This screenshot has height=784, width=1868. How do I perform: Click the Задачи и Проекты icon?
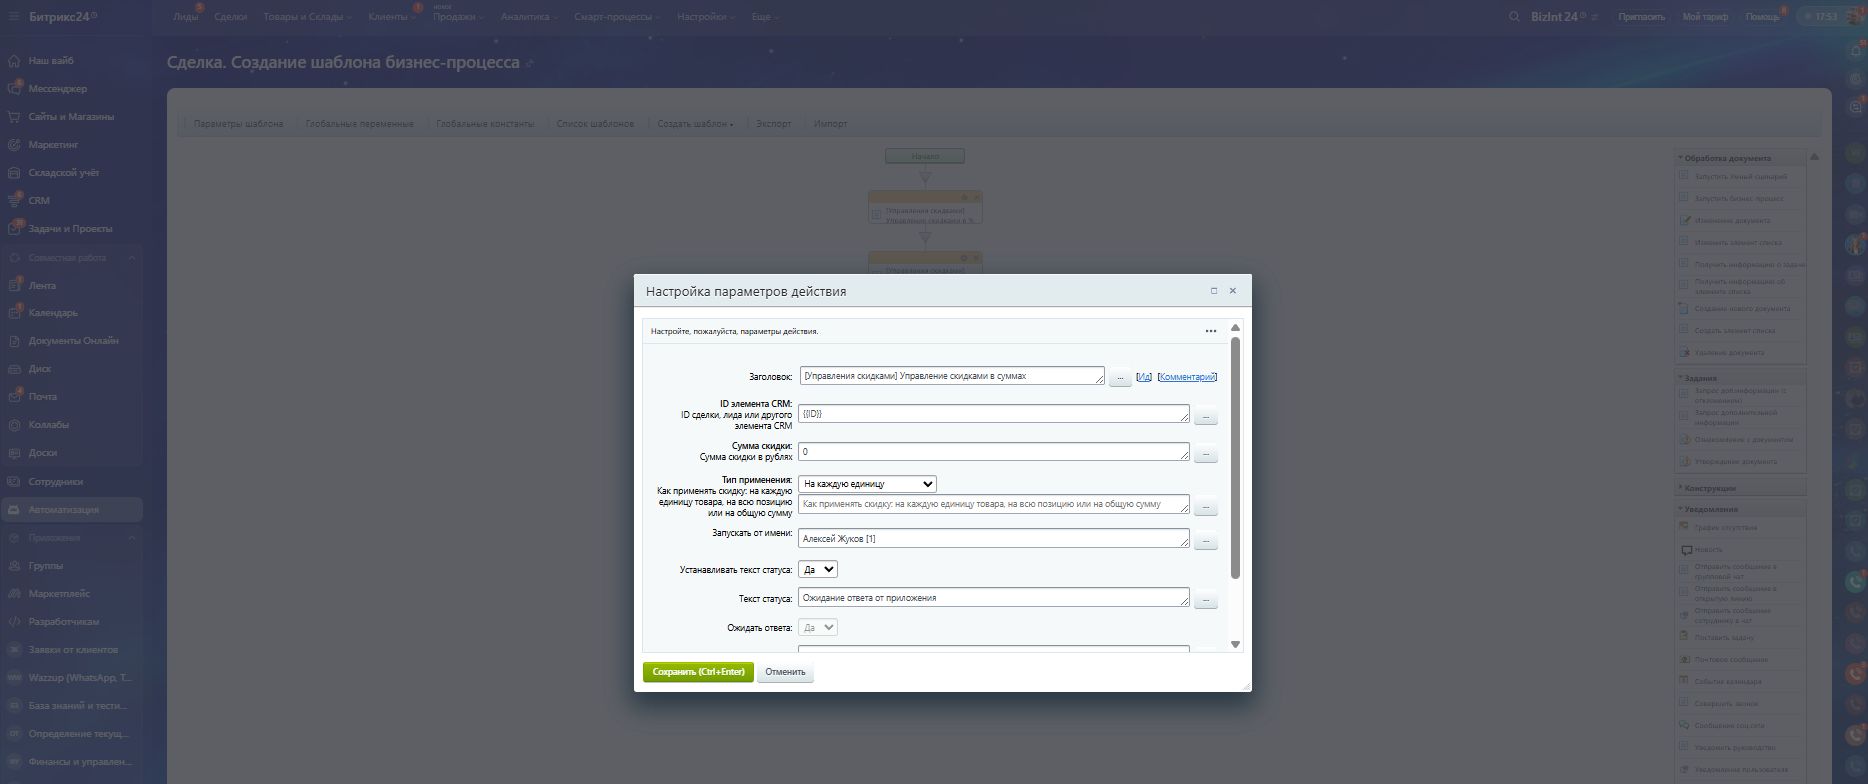(14, 229)
